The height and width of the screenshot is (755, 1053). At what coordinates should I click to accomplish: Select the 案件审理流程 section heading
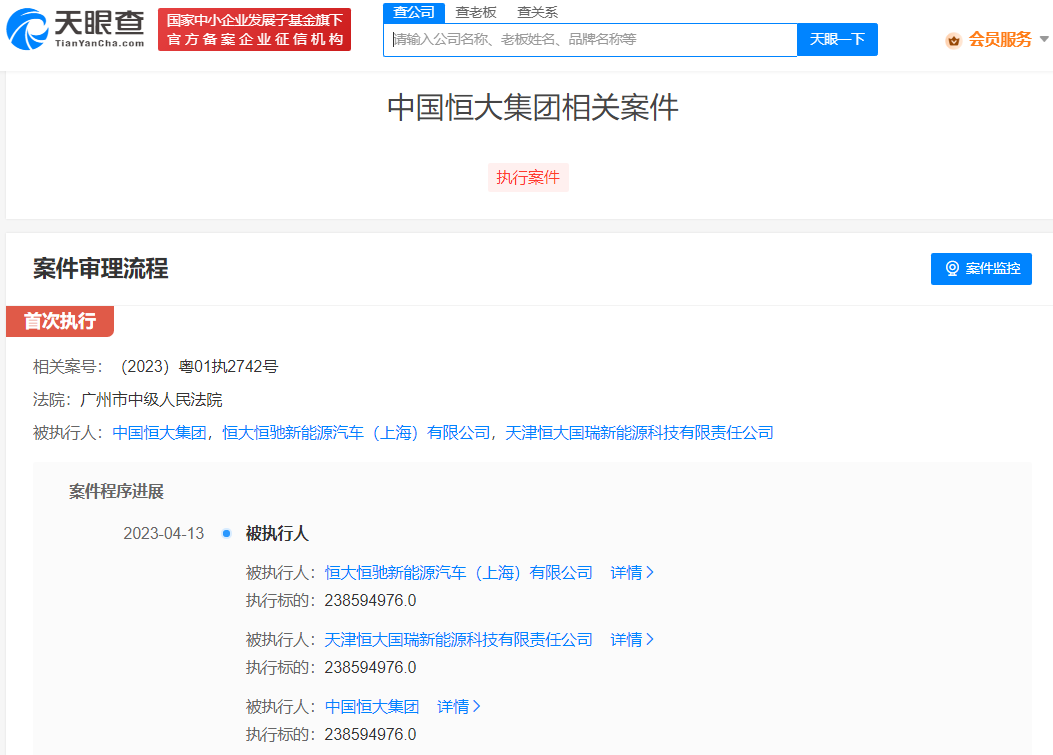point(101,269)
